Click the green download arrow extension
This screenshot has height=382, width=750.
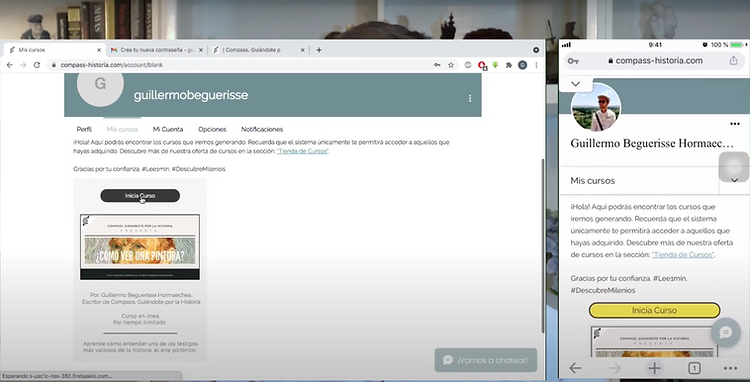496,65
